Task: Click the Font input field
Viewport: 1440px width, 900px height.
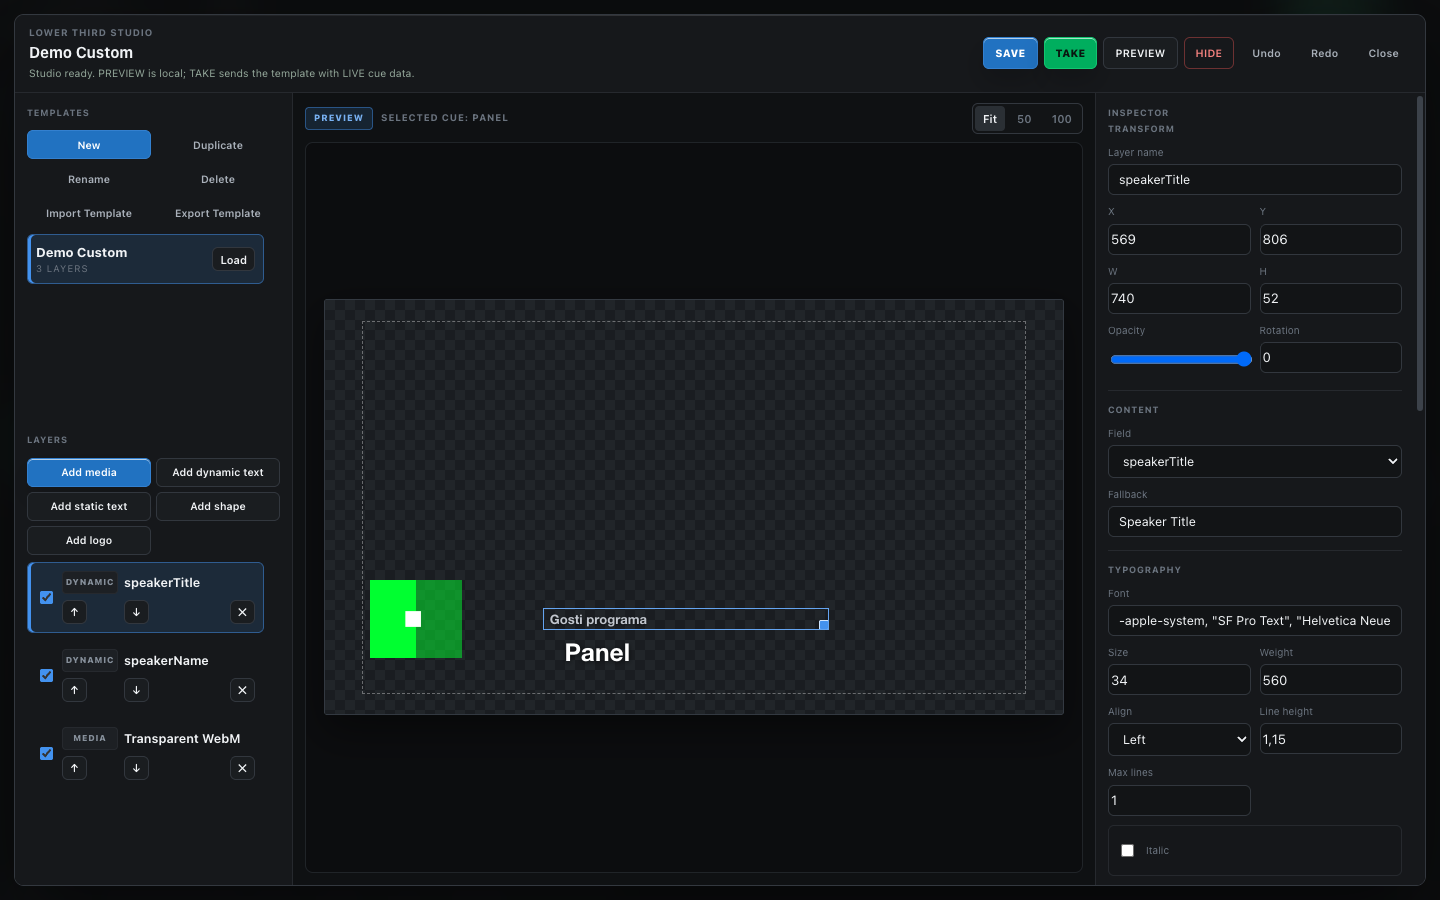Action: tap(1254, 620)
